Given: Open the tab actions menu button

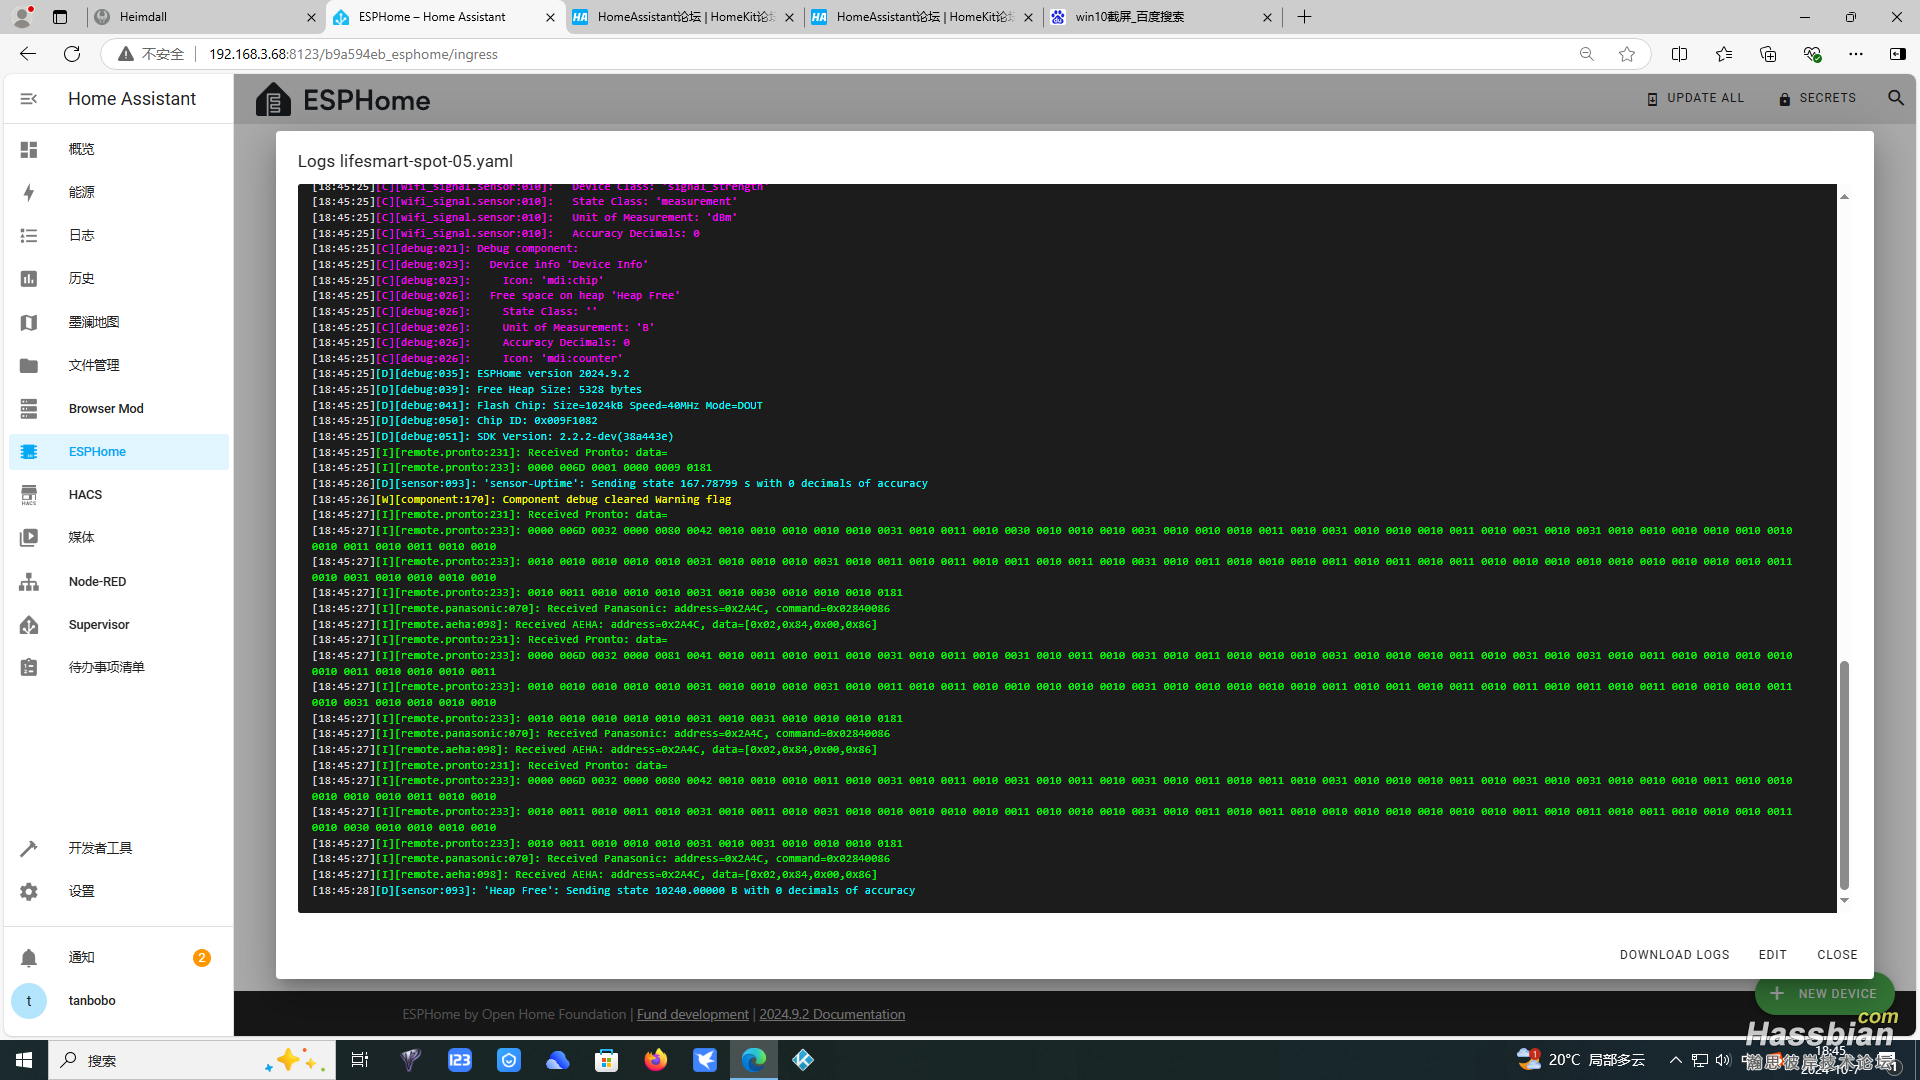Looking at the screenshot, I should [x=60, y=17].
